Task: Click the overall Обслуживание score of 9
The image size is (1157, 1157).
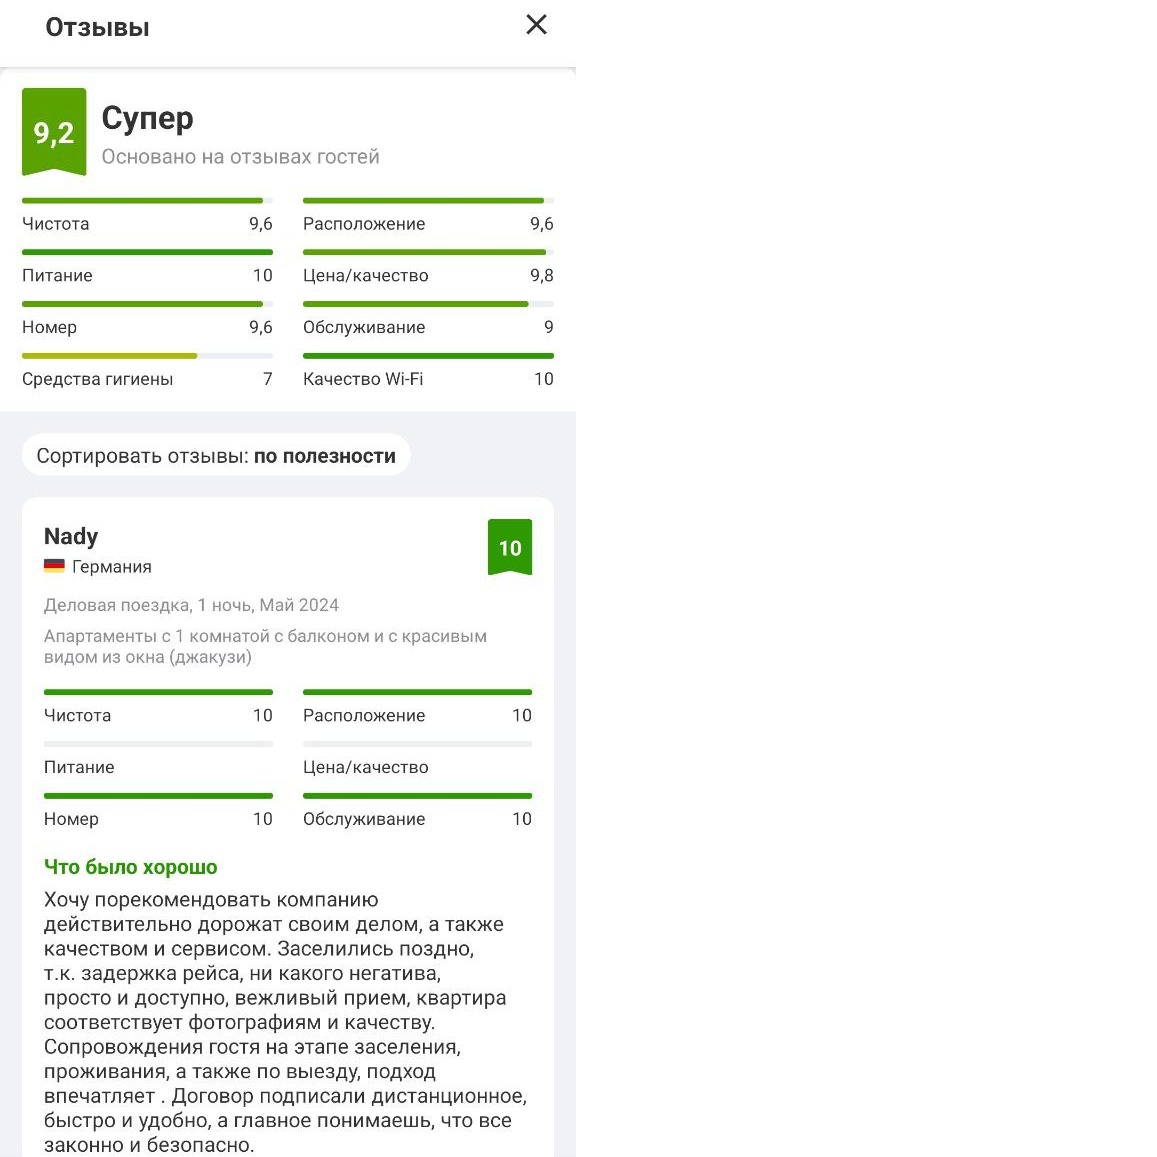Action: click(x=548, y=327)
